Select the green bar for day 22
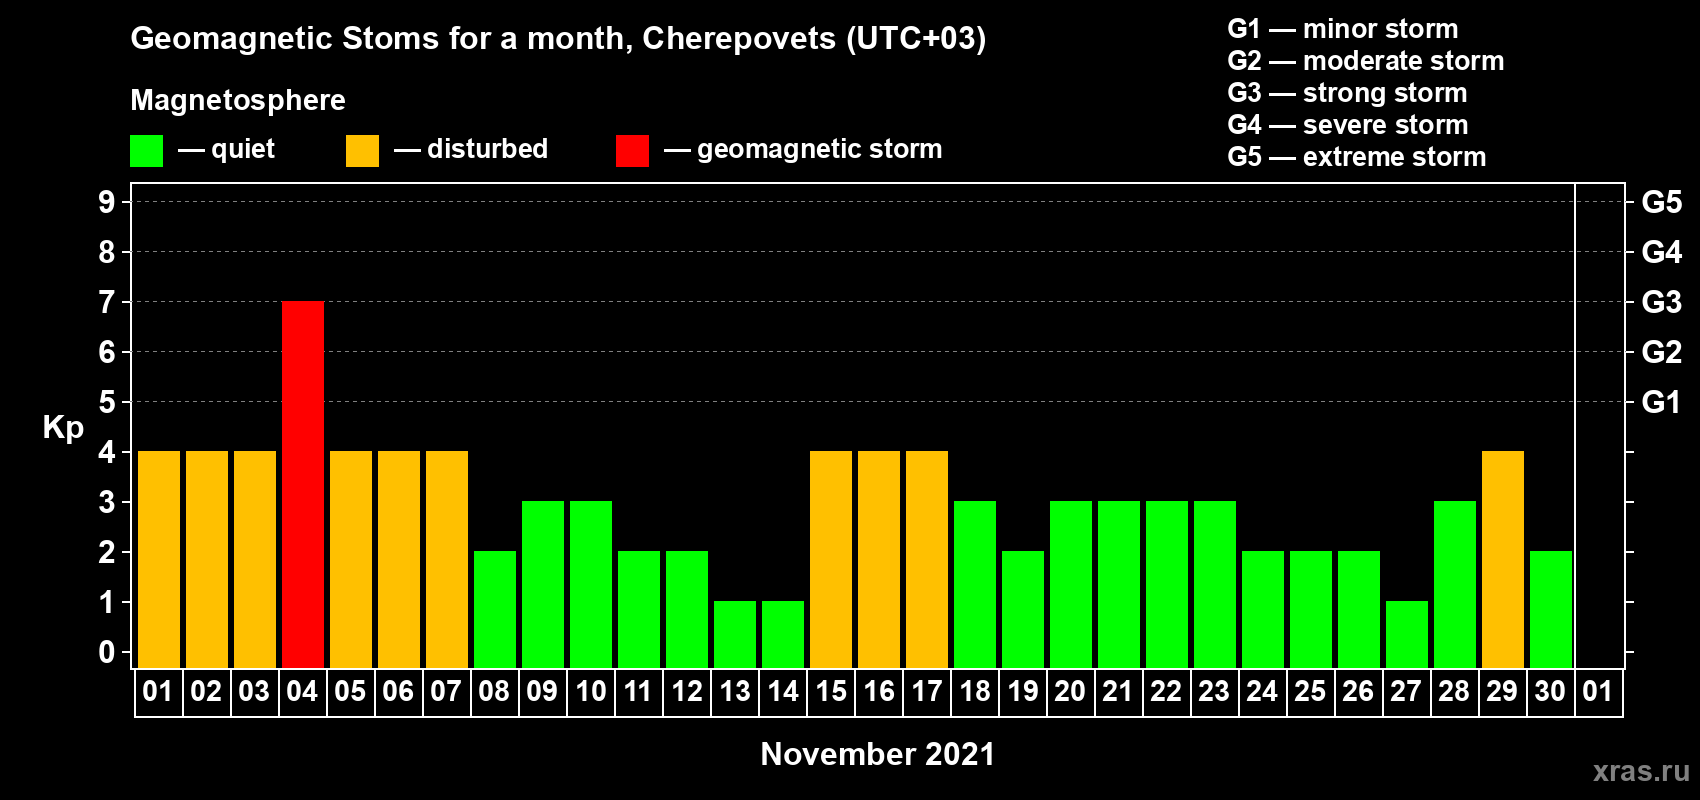 tap(1167, 585)
